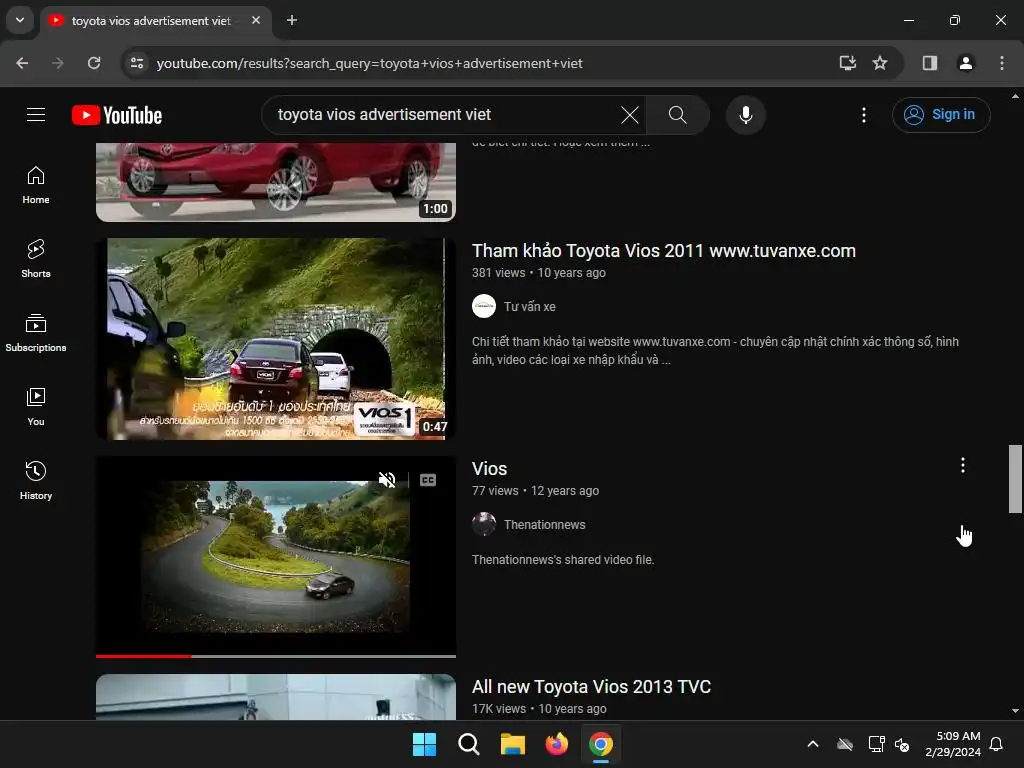This screenshot has height=768, width=1024.
Task: Launch Firefox from taskbar
Action: 556,744
